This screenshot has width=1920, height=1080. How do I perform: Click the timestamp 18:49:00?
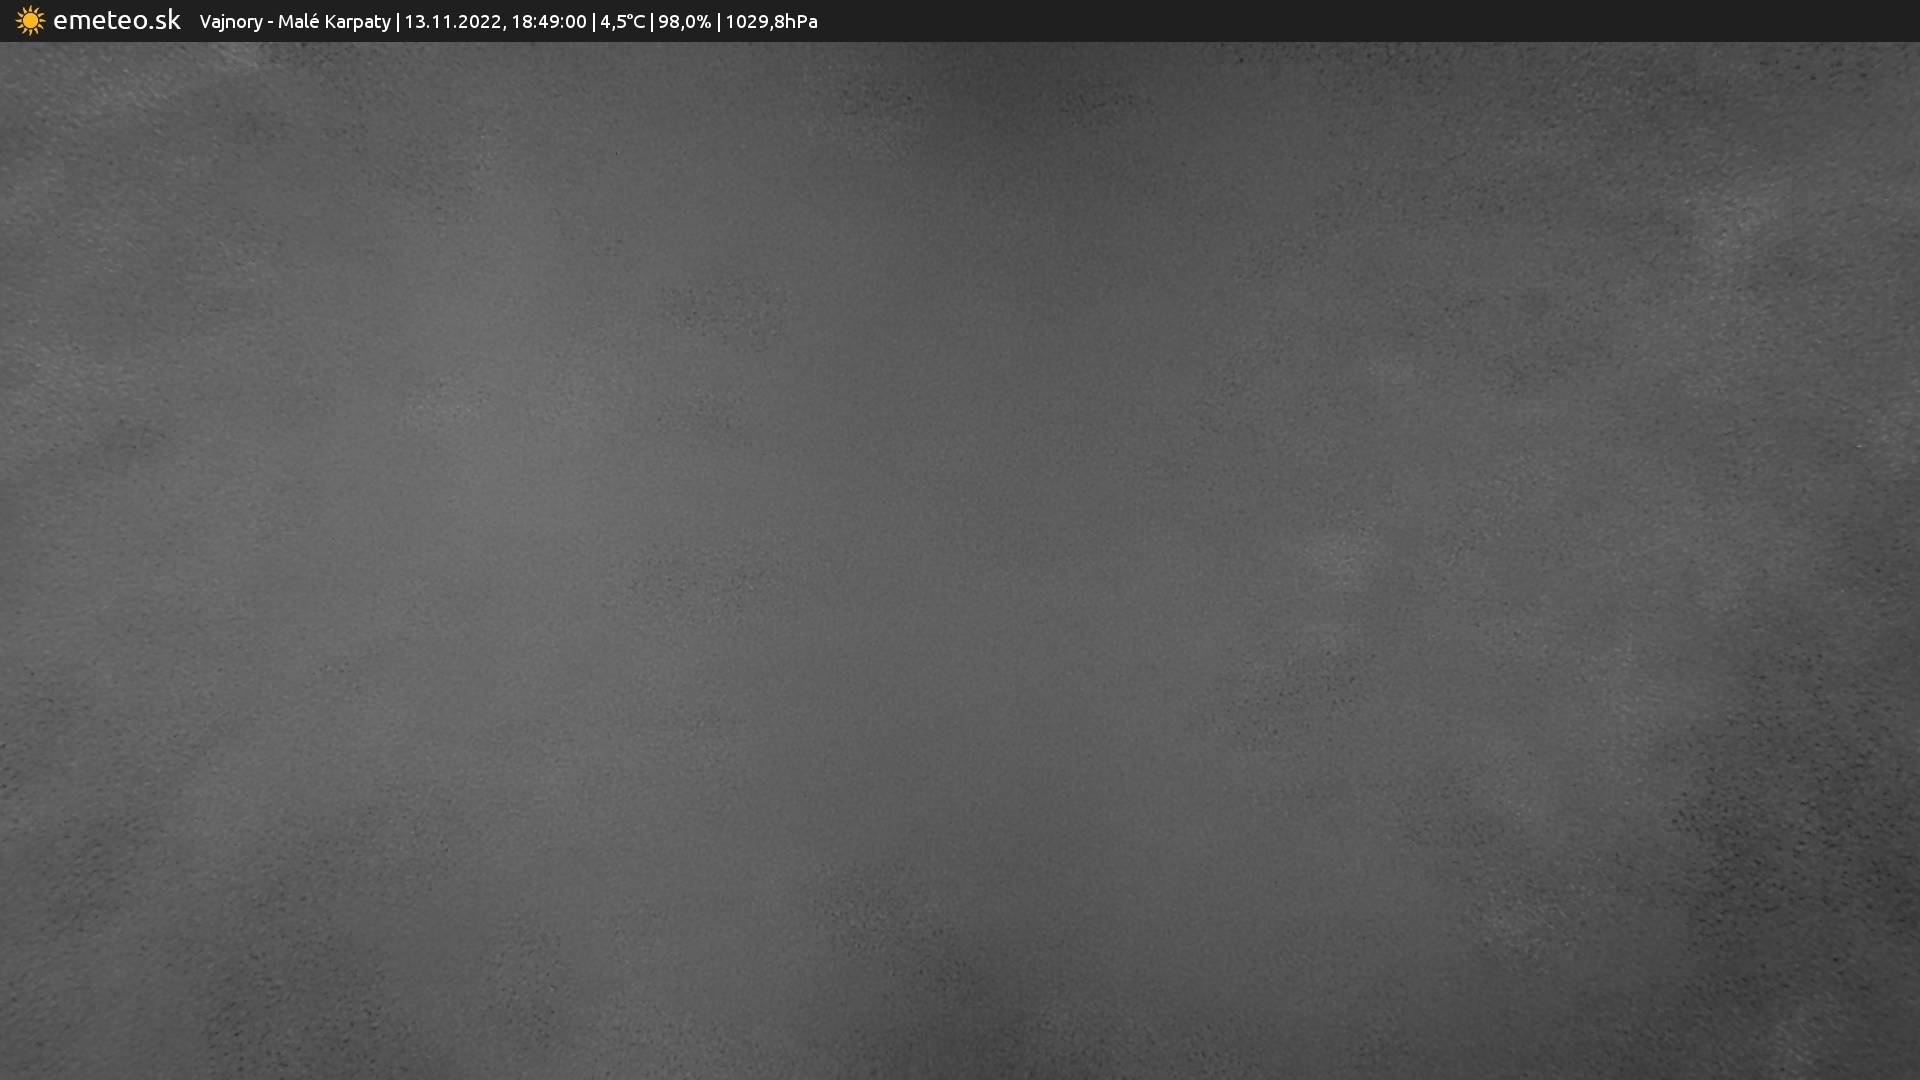click(549, 22)
